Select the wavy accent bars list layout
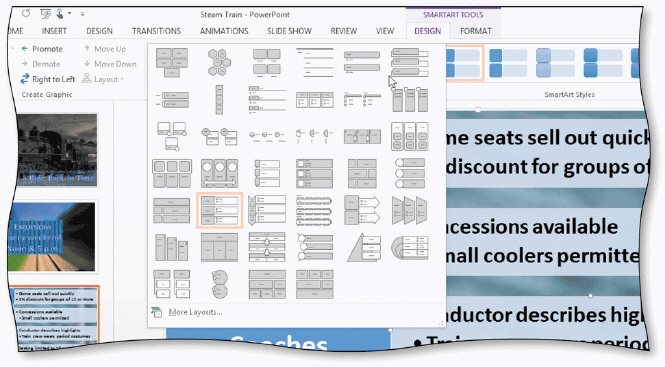This screenshot has width=665, height=367. pos(314,210)
